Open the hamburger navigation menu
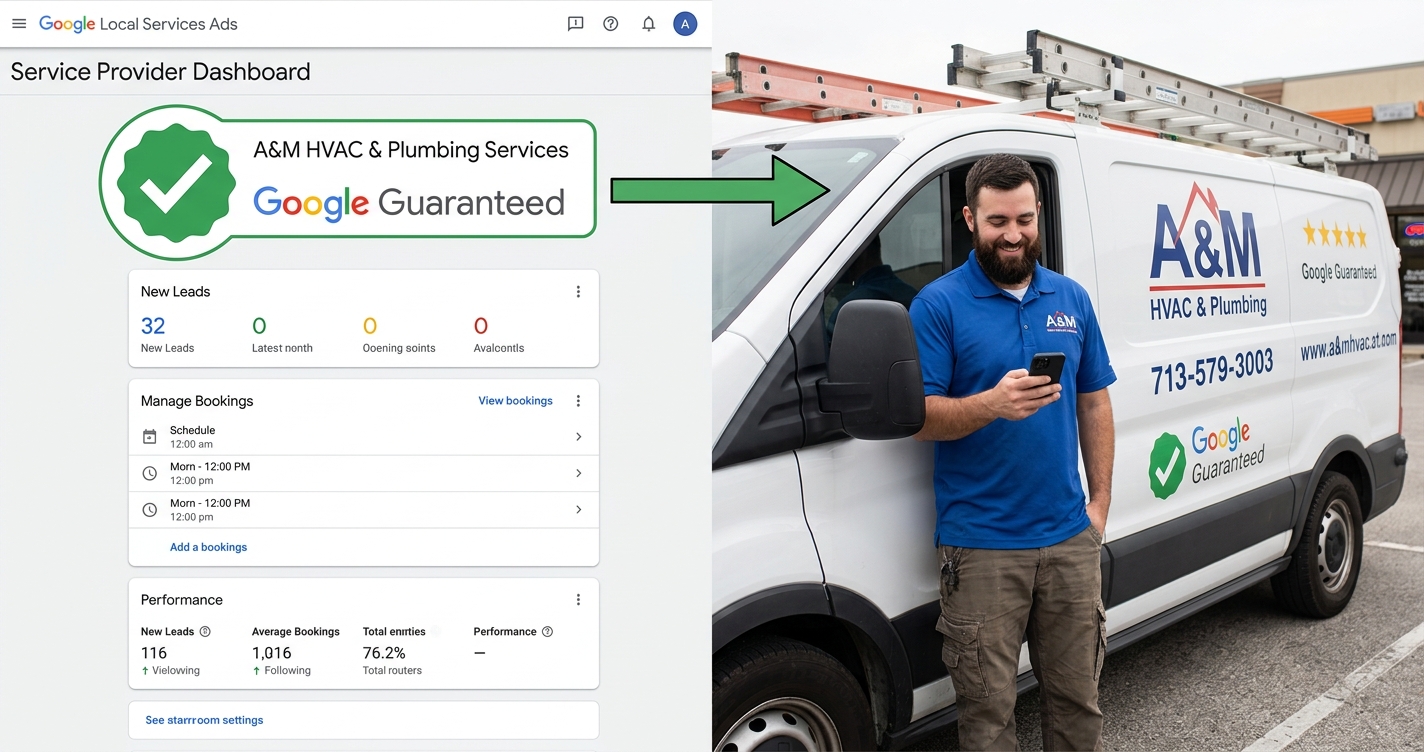 click(x=19, y=24)
